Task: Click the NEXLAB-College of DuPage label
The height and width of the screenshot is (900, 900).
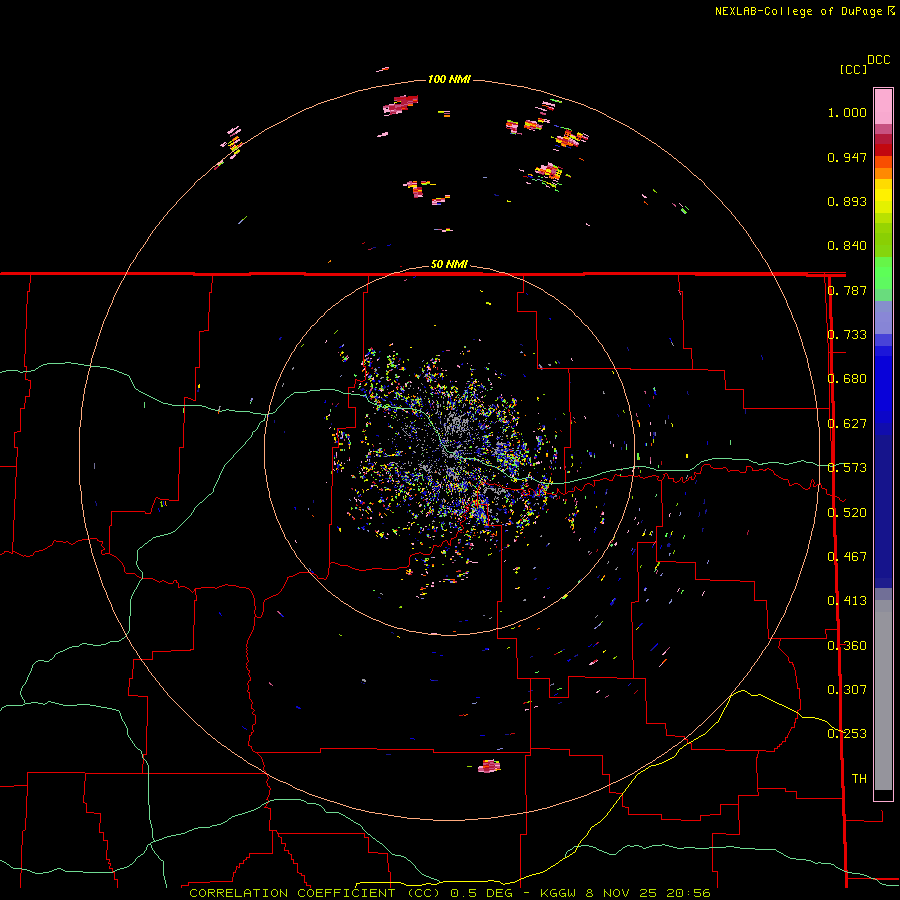Action: [x=804, y=11]
